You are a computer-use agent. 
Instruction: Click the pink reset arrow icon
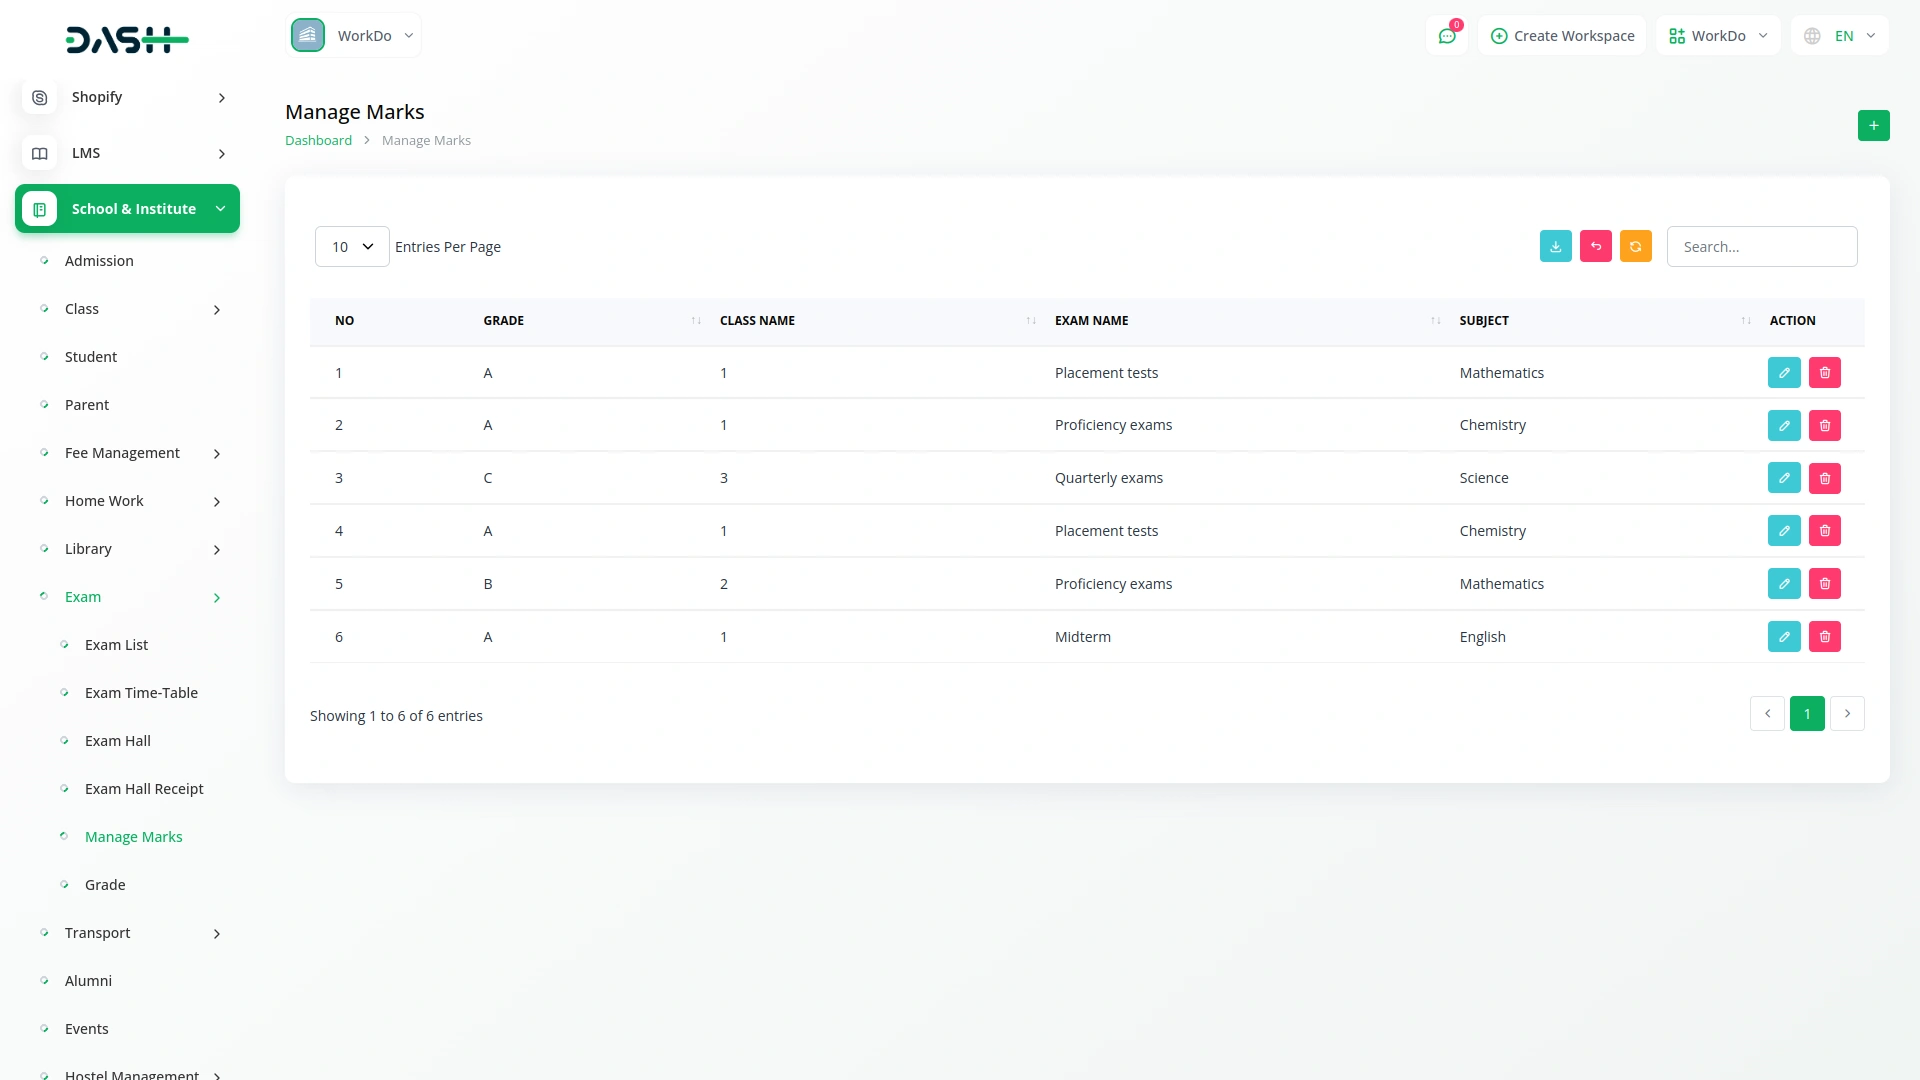click(1595, 246)
